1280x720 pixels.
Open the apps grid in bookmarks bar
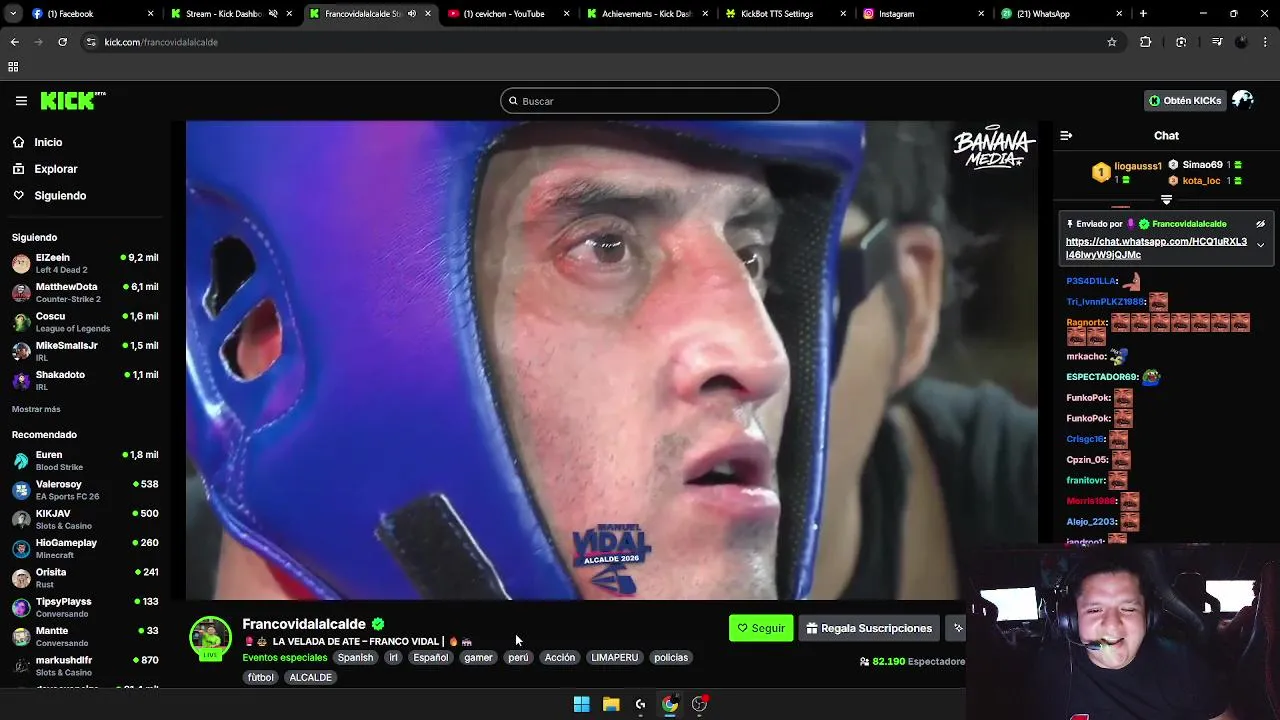(x=13, y=67)
